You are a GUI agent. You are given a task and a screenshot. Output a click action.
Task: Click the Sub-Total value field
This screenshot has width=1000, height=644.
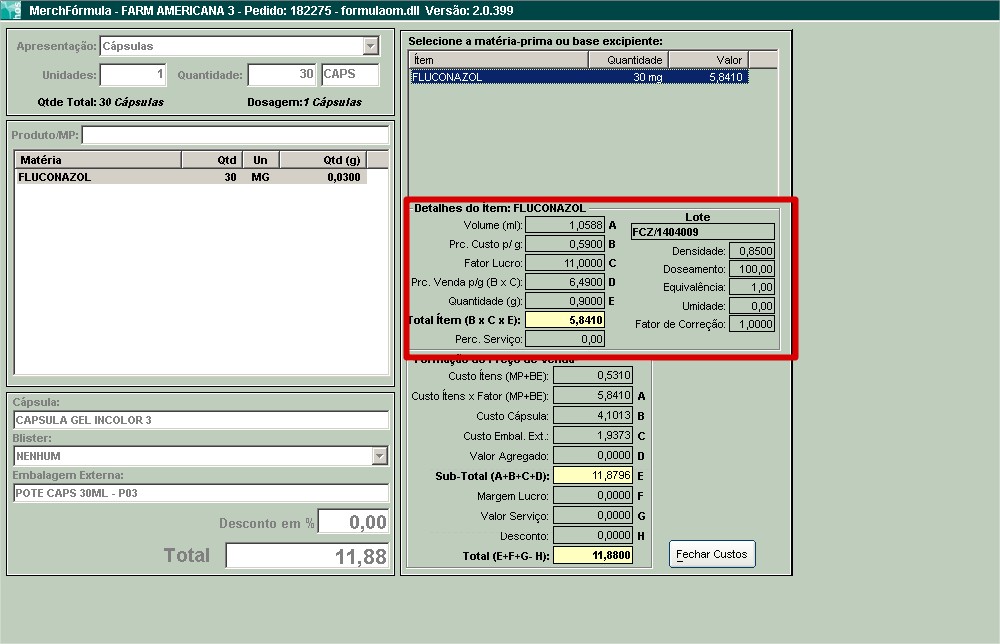tap(593, 476)
